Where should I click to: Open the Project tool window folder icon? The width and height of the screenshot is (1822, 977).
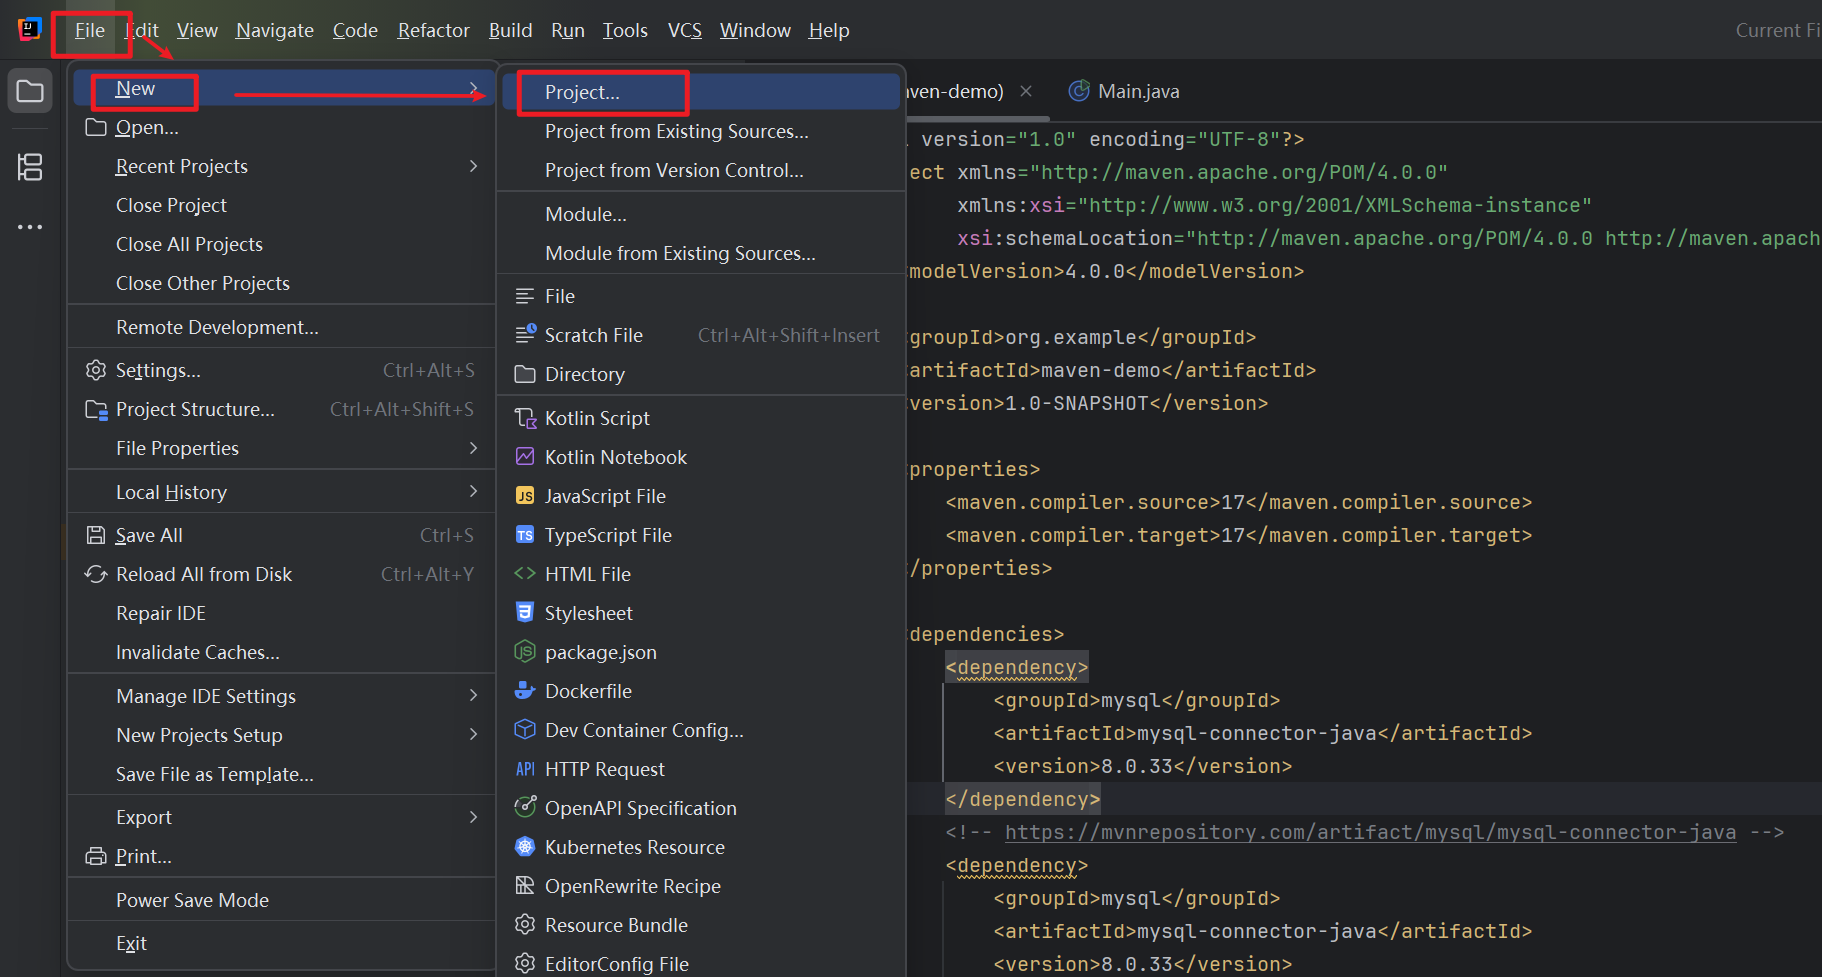point(30,92)
